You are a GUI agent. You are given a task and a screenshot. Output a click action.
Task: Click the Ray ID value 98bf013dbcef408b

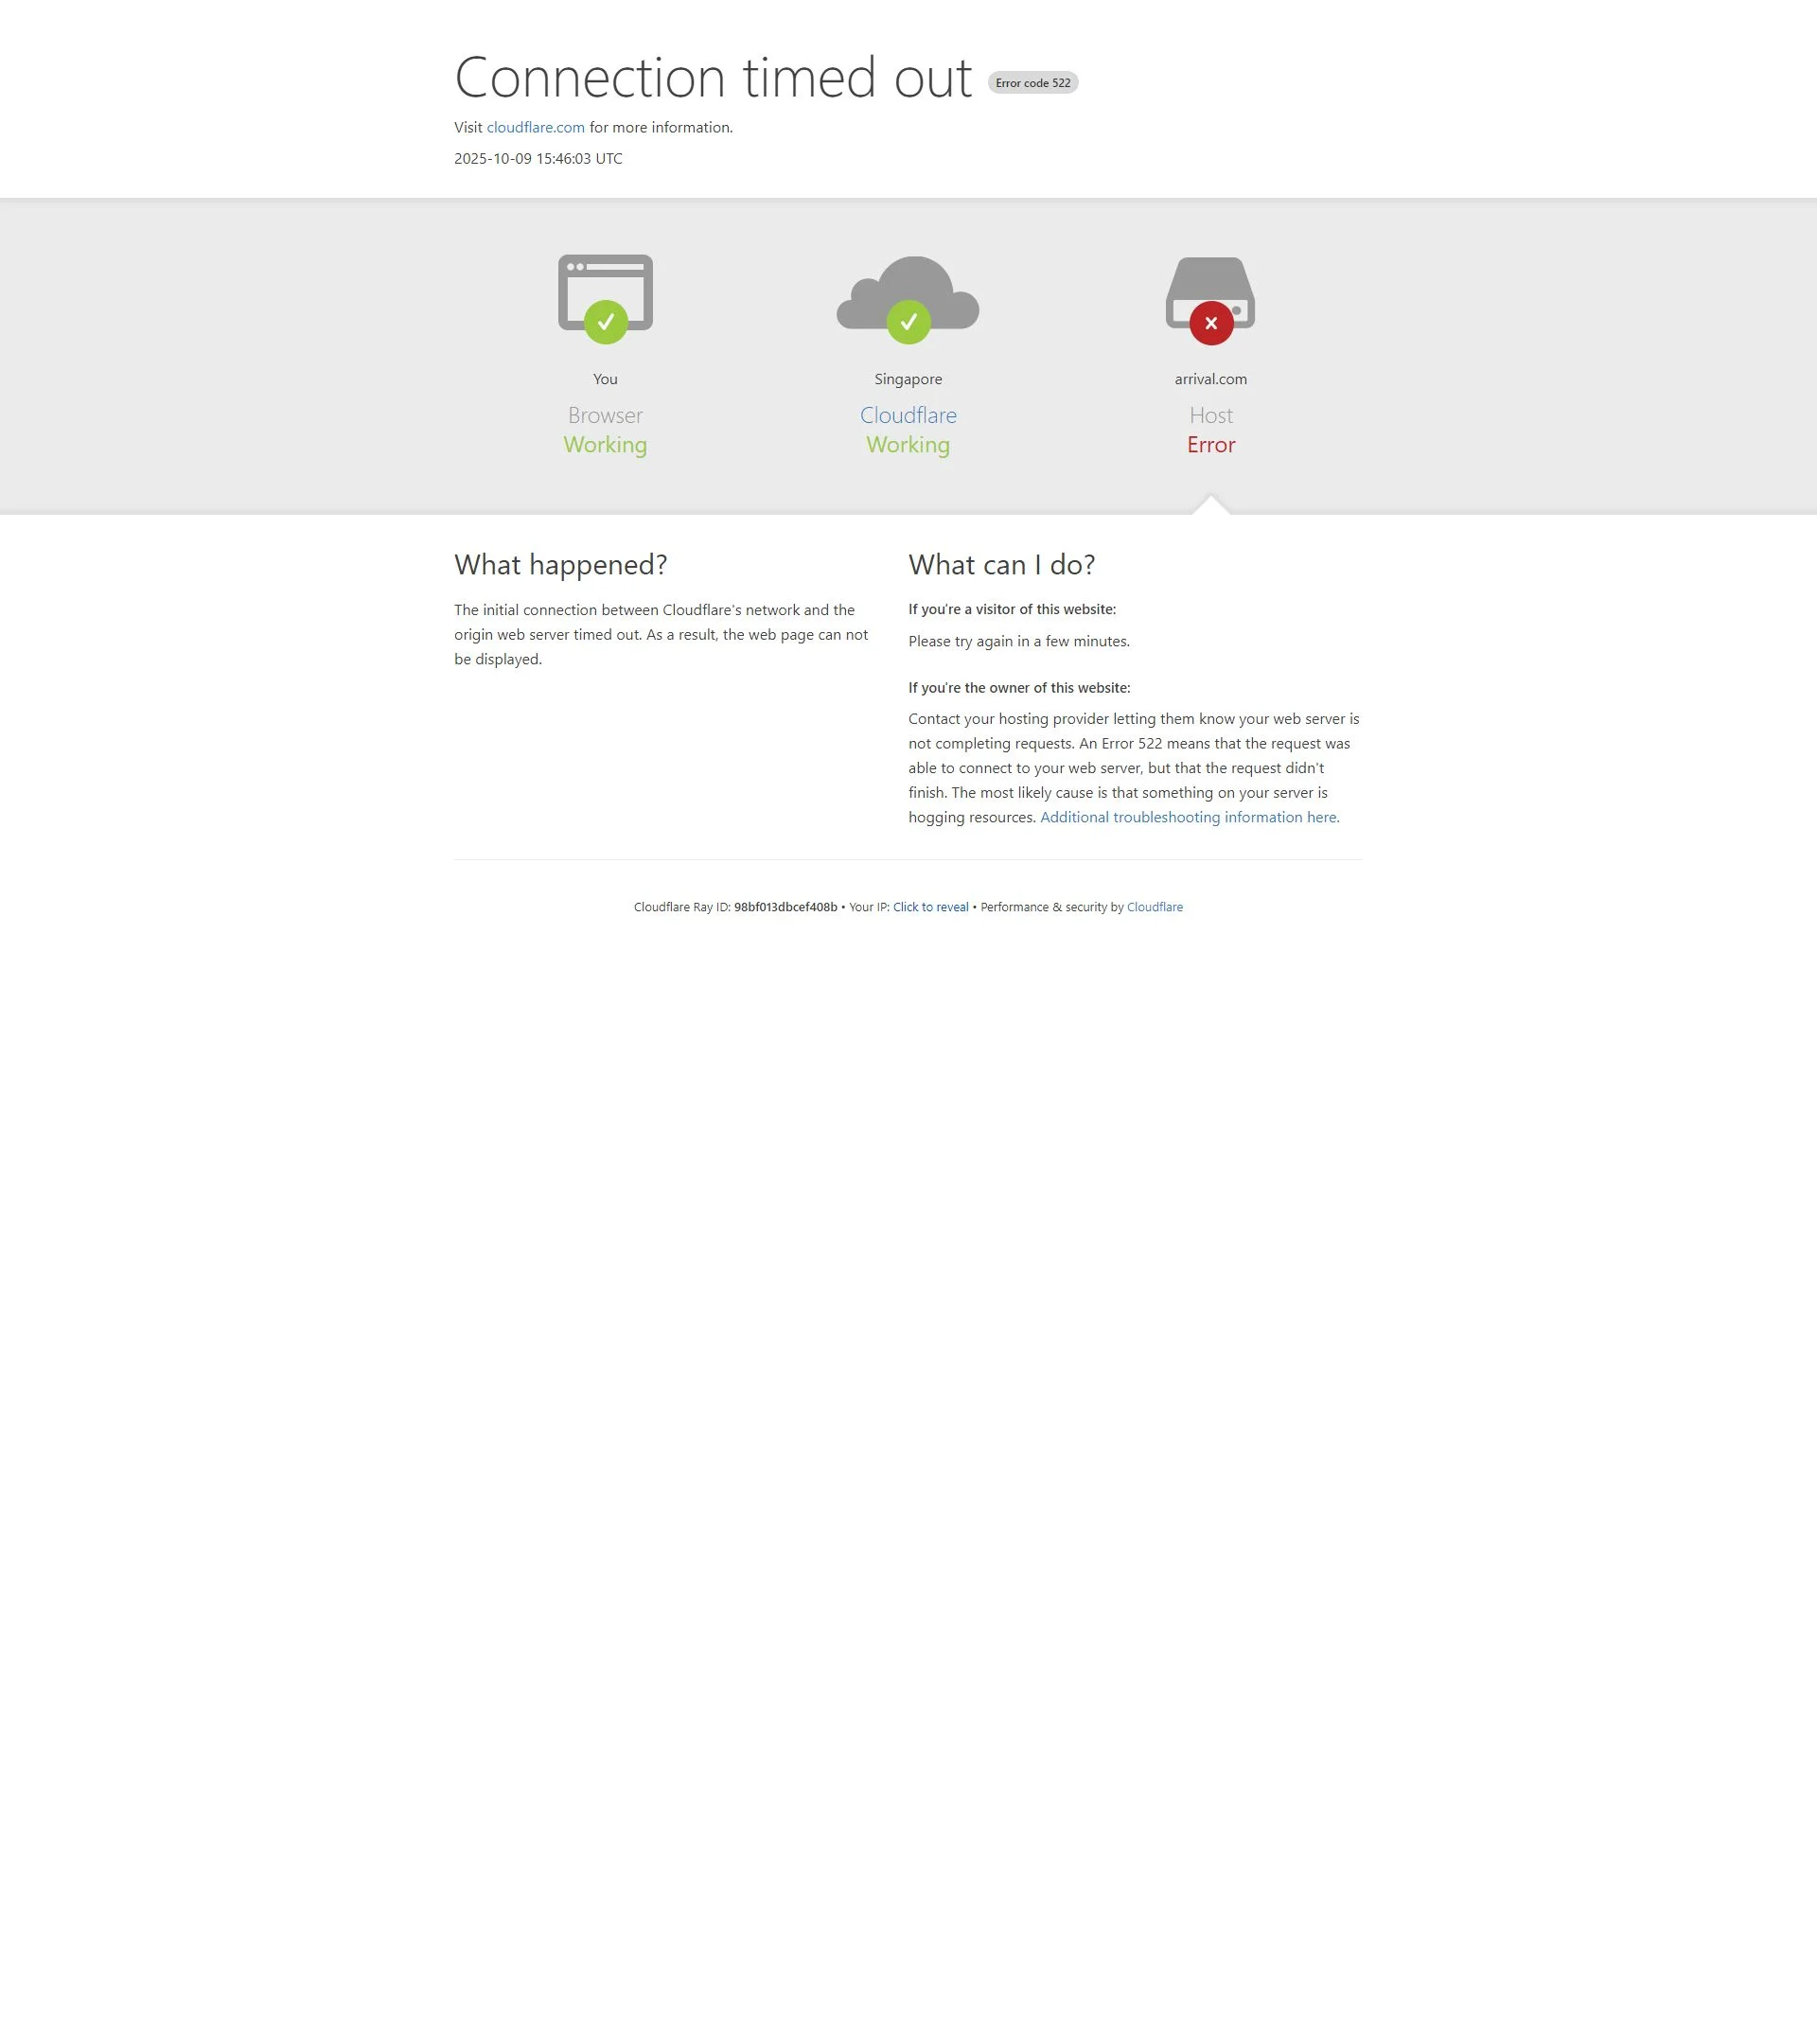[785, 907]
